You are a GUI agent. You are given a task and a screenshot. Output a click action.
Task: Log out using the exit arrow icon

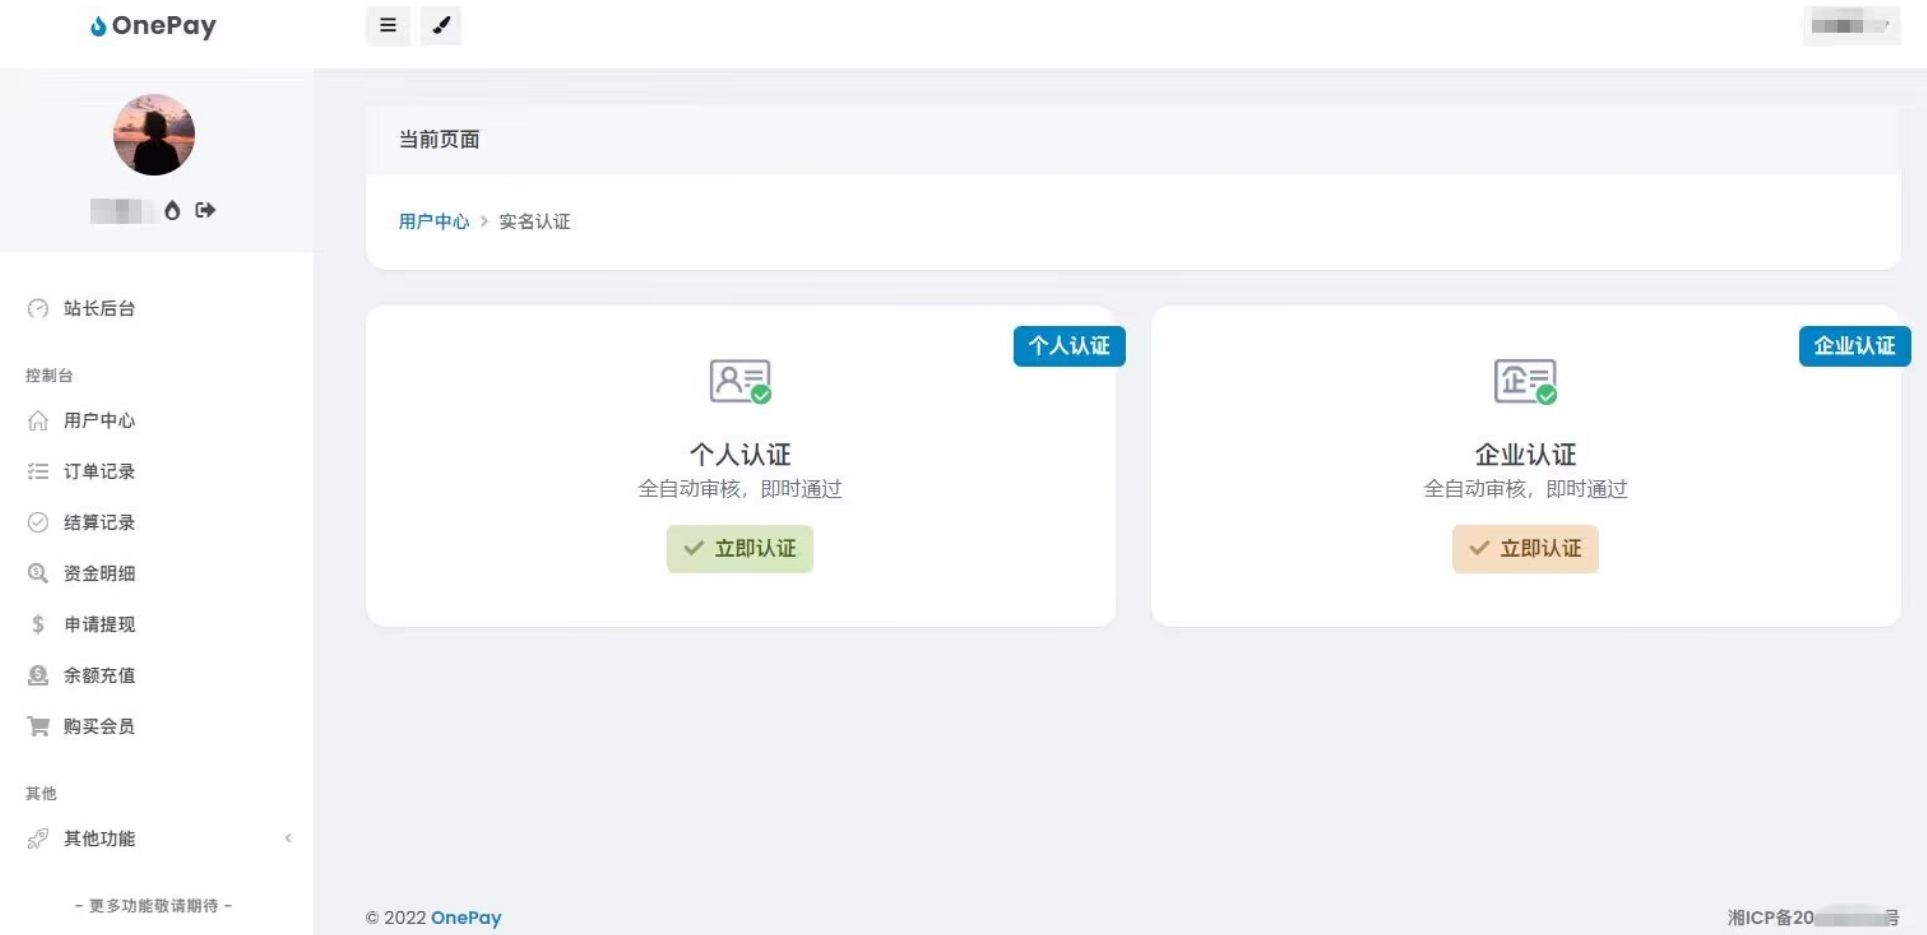[205, 210]
